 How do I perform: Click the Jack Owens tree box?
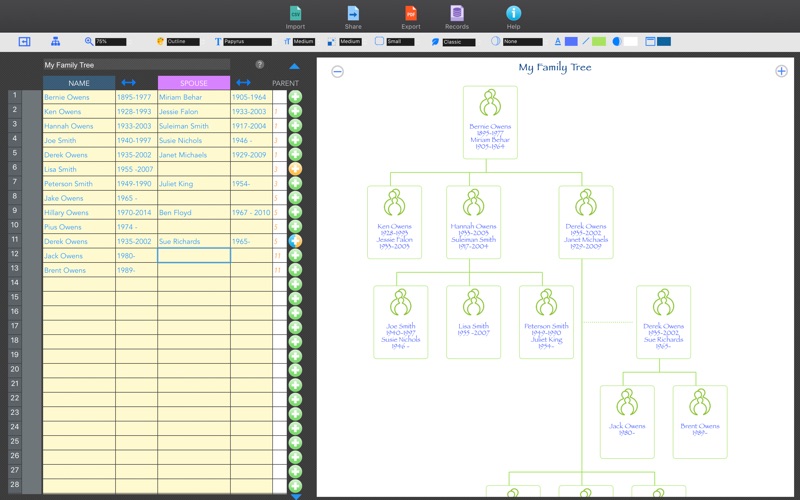point(627,422)
